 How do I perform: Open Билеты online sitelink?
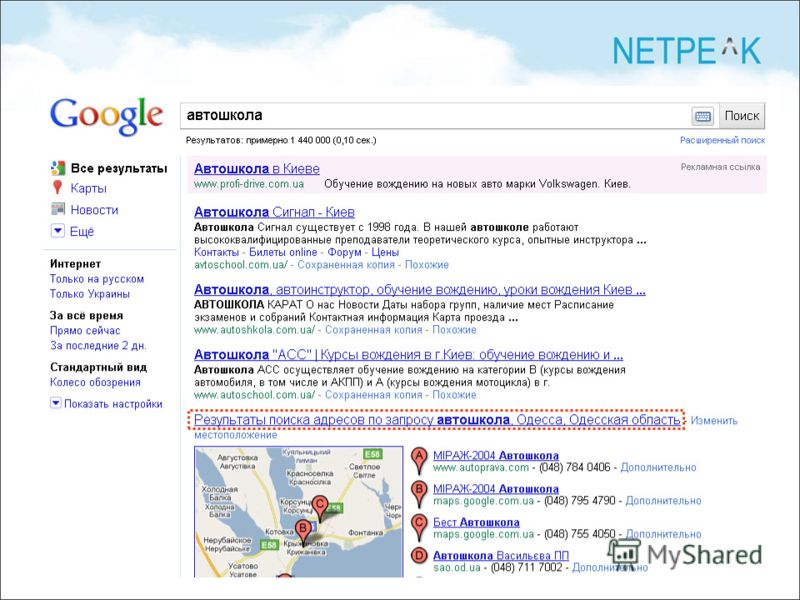tap(283, 252)
